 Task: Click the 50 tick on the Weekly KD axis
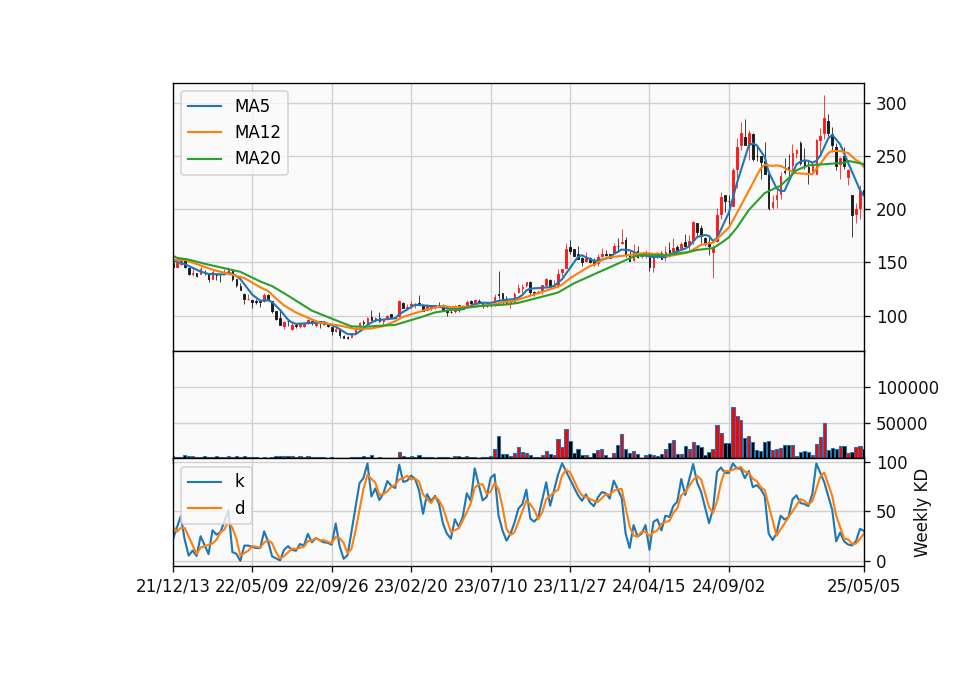click(x=886, y=512)
